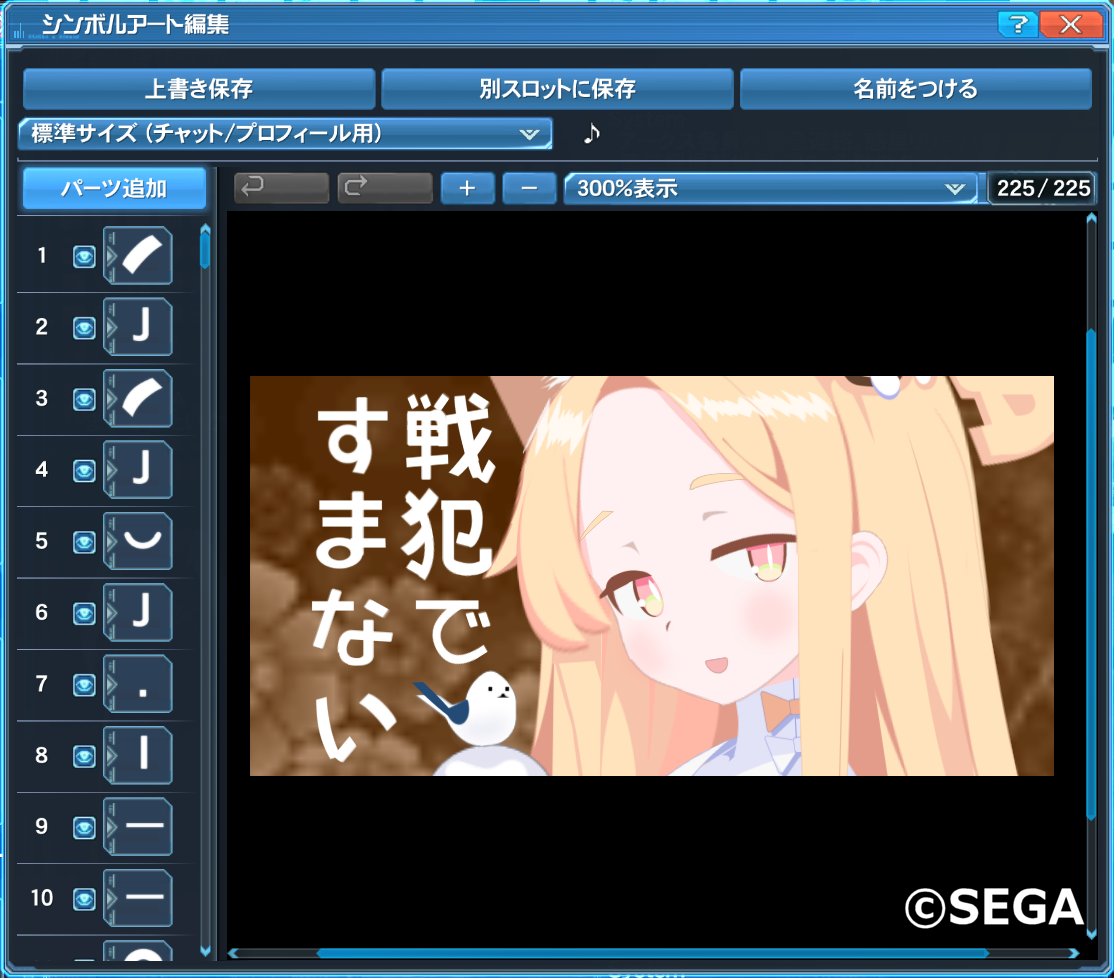The width and height of the screenshot is (1114, 978).
Task: Click 名前をつける rename button
Action: (916, 89)
